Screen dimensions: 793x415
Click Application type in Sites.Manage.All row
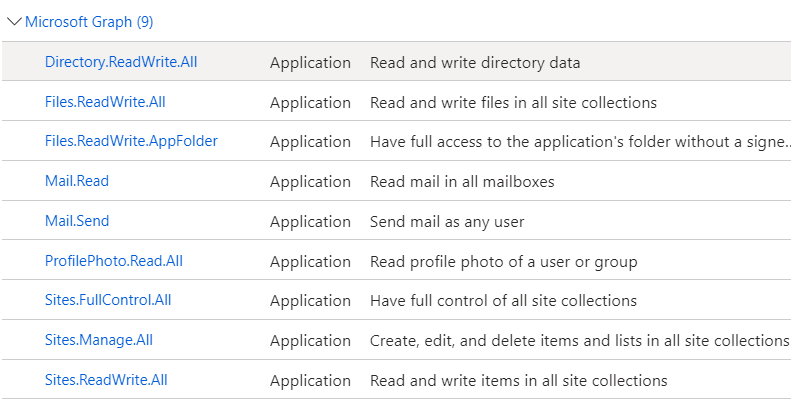pyautogui.click(x=310, y=341)
